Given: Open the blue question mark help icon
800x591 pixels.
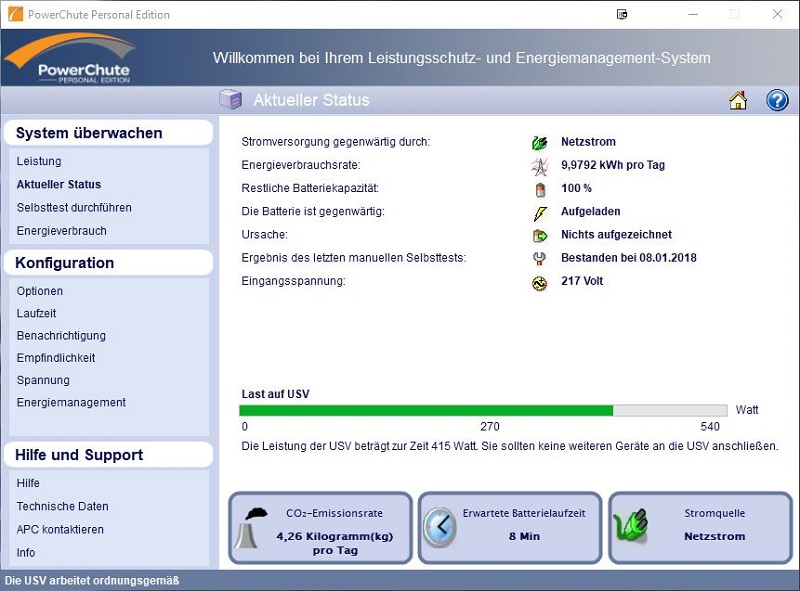Looking at the screenshot, I should (777, 100).
